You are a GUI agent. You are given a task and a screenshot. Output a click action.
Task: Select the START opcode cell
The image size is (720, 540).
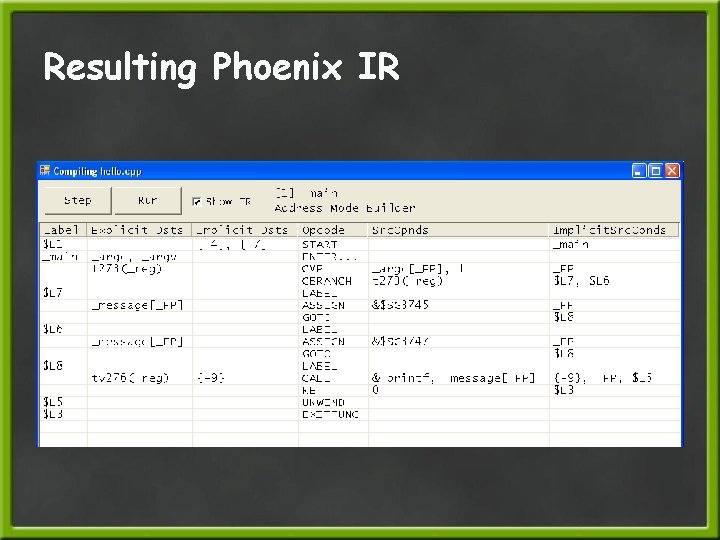tap(333, 244)
